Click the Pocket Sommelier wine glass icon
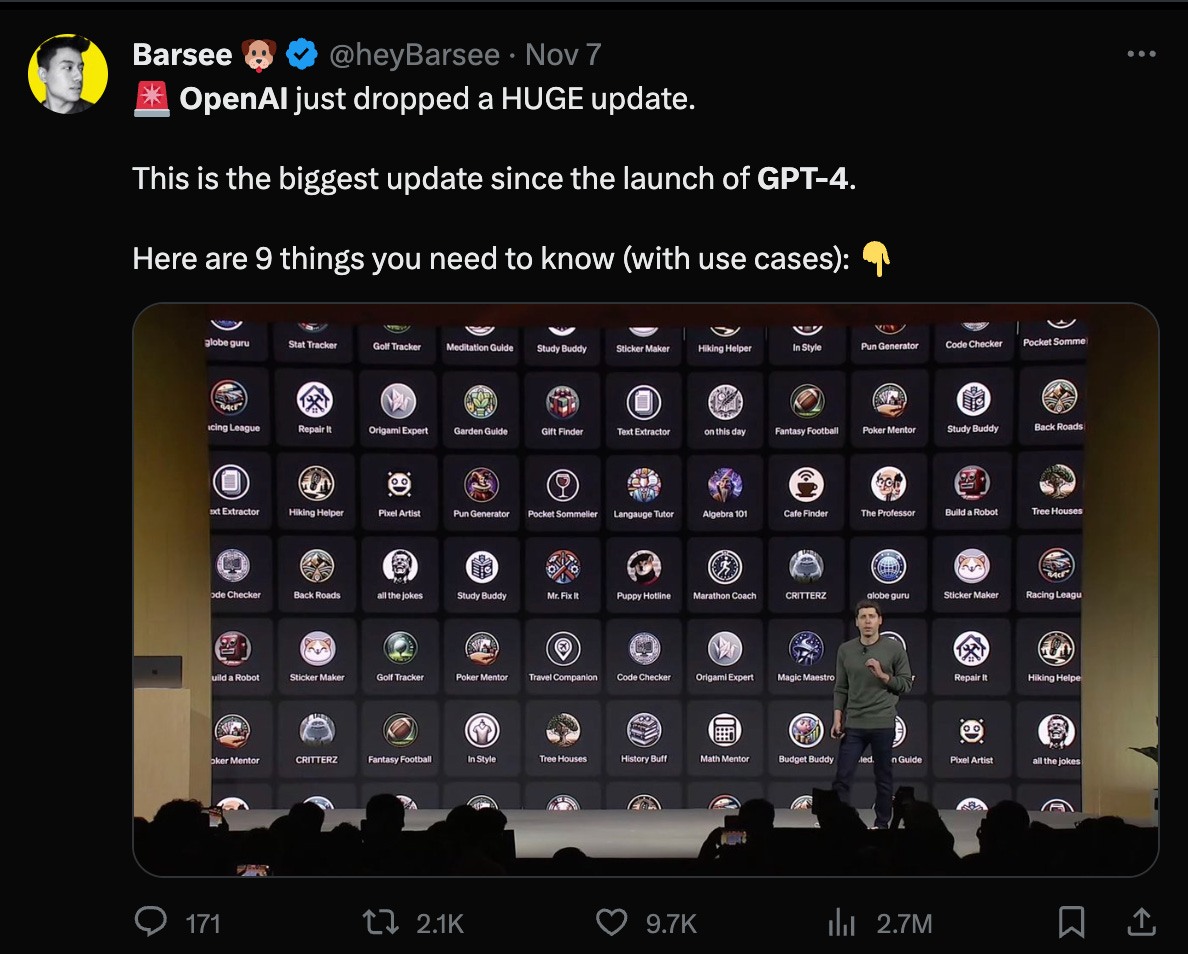The image size is (1188, 954). click(563, 485)
